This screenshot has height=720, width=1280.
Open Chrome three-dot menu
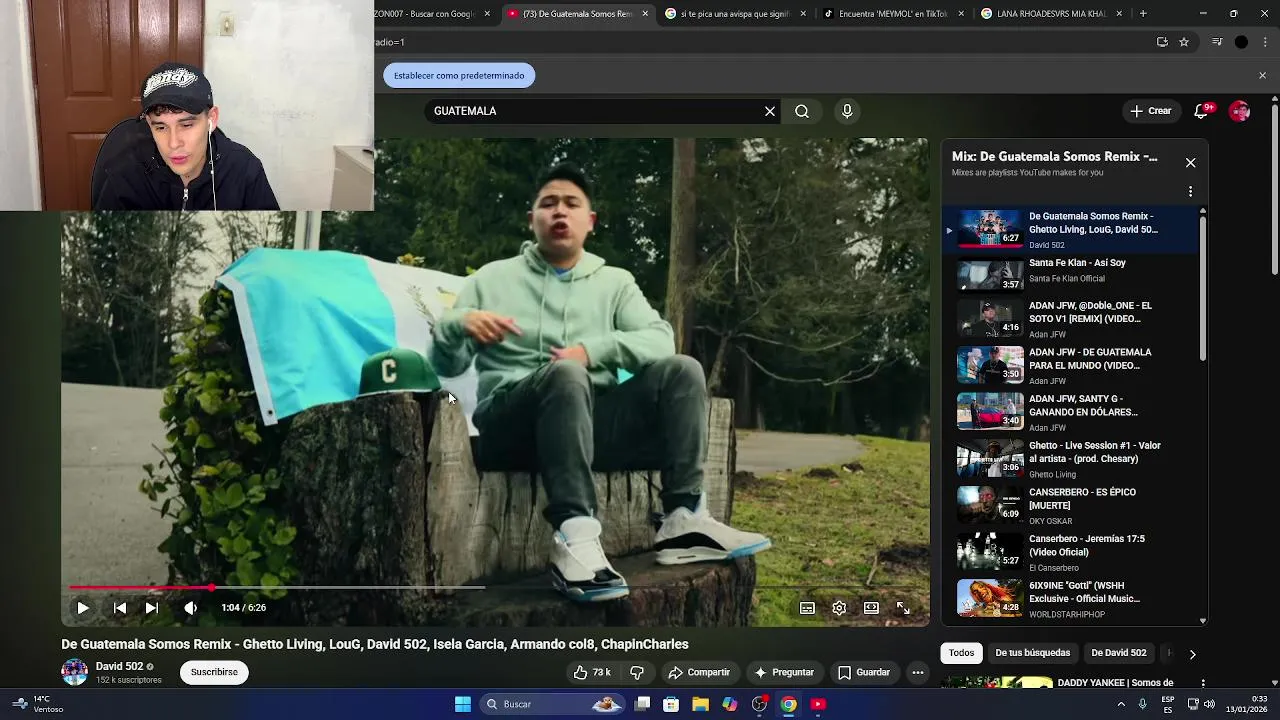1266,42
